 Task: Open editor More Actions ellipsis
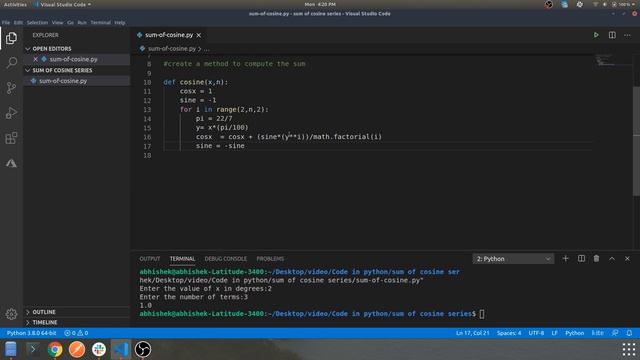coord(627,35)
